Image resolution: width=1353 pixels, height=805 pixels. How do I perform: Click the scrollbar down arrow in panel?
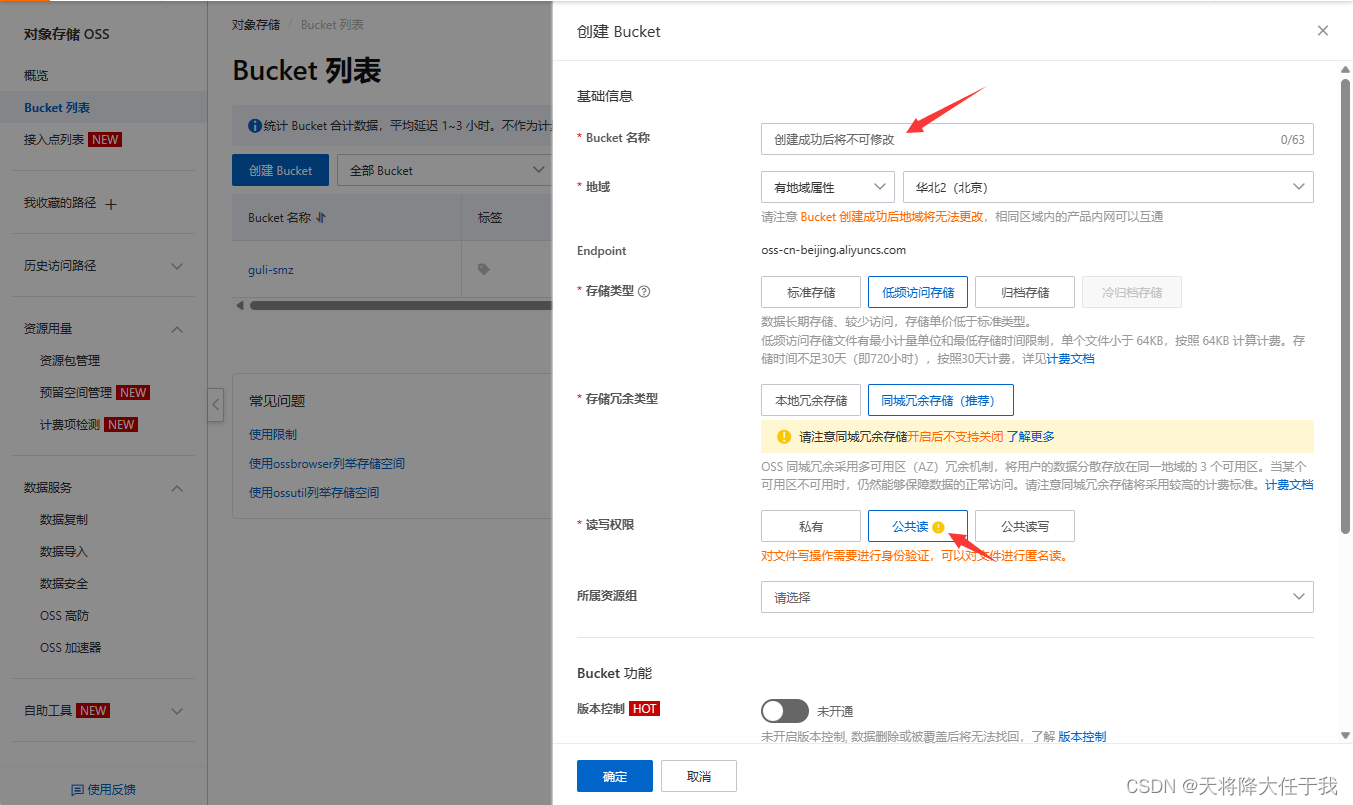[x=1345, y=736]
